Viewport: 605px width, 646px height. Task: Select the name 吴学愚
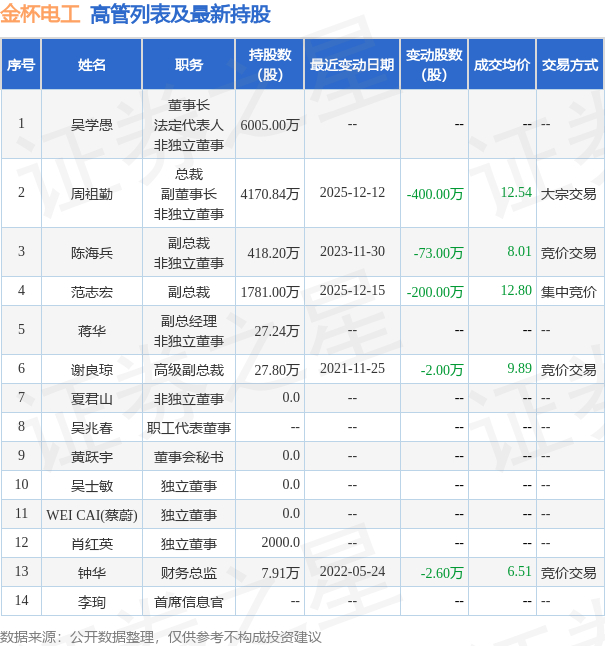[91, 124]
